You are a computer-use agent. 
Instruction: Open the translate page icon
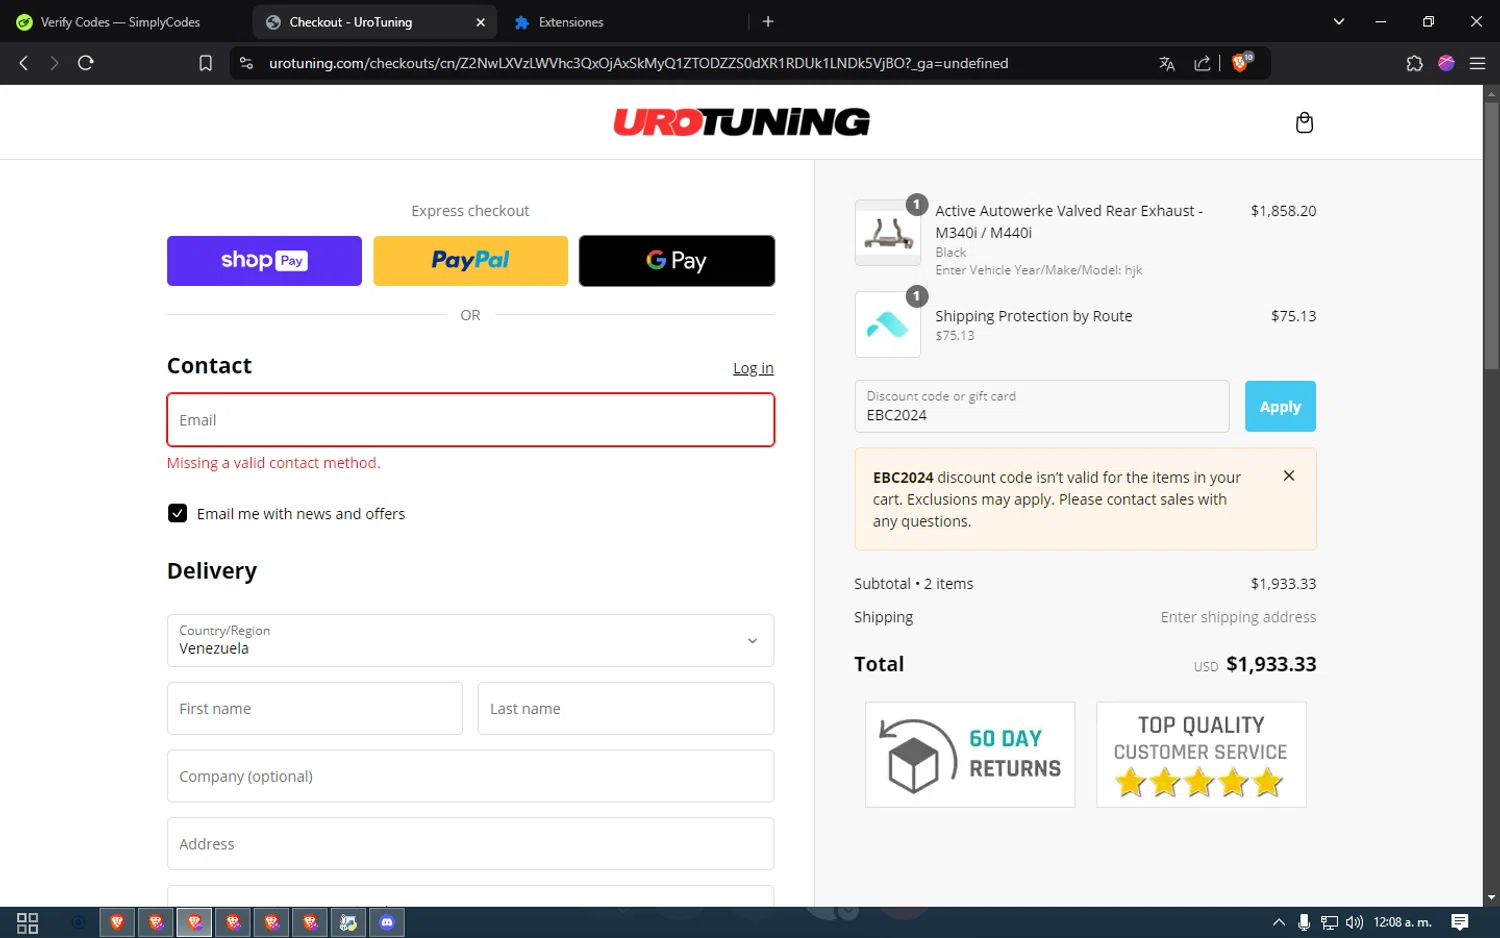click(1167, 63)
